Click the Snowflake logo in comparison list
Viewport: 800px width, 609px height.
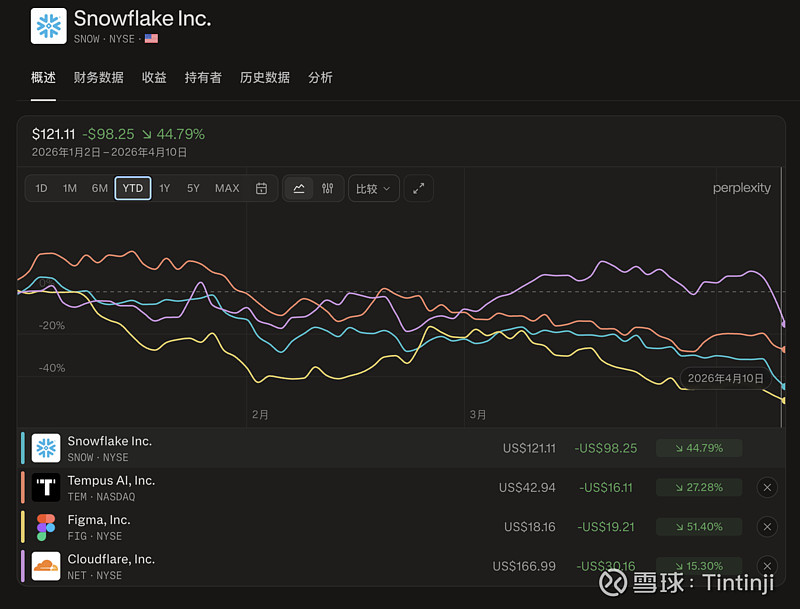pos(46,448)
